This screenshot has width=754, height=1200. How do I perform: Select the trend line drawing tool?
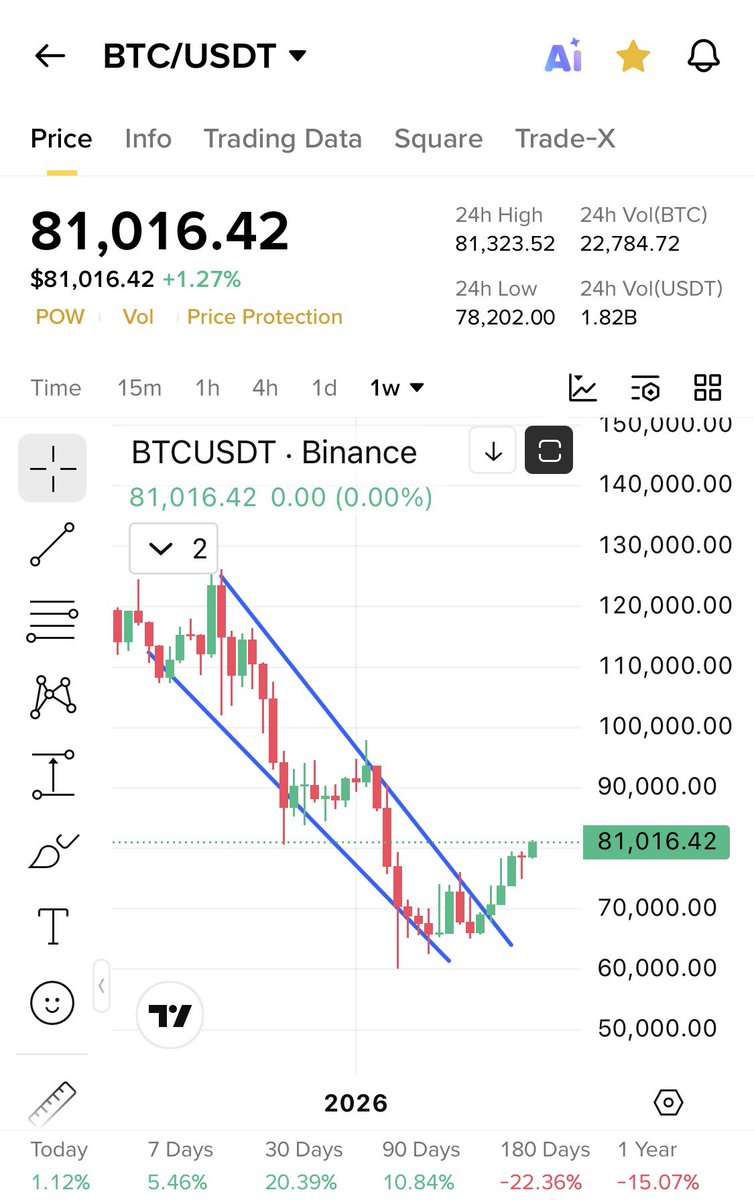pos(52,545)
